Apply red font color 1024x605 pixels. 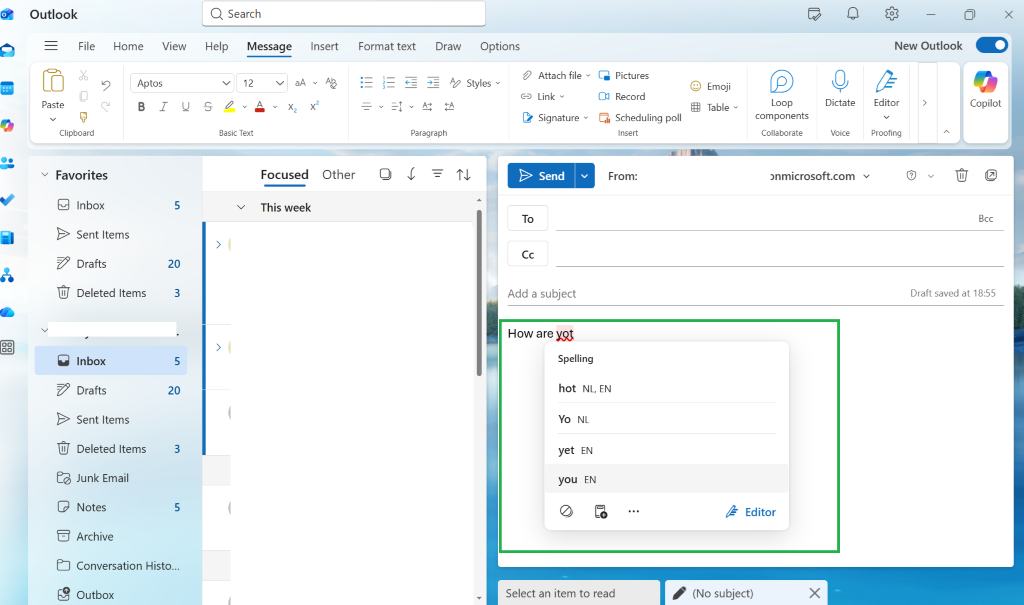[260, 106]
